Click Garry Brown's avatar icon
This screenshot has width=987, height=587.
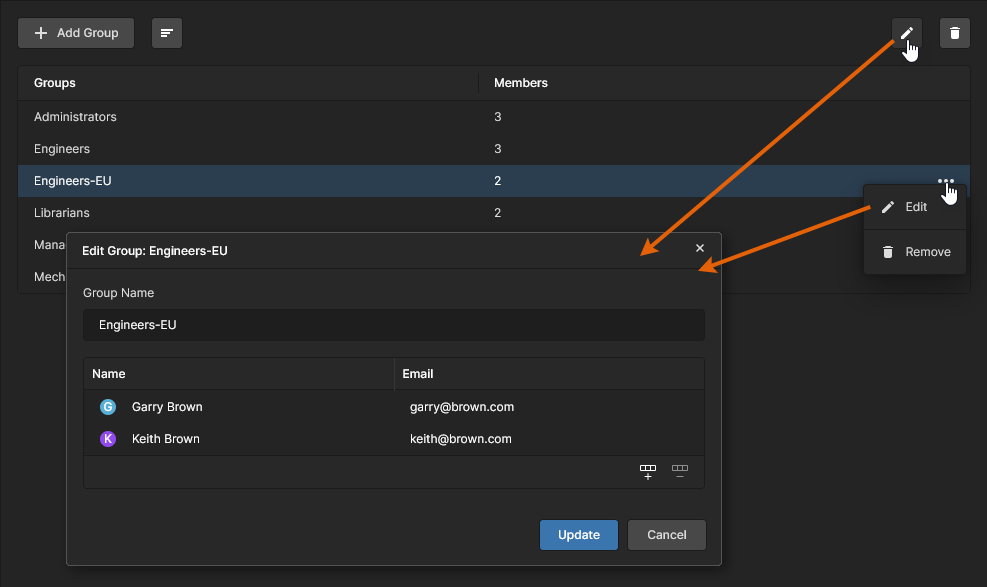[x=108, y=407]
